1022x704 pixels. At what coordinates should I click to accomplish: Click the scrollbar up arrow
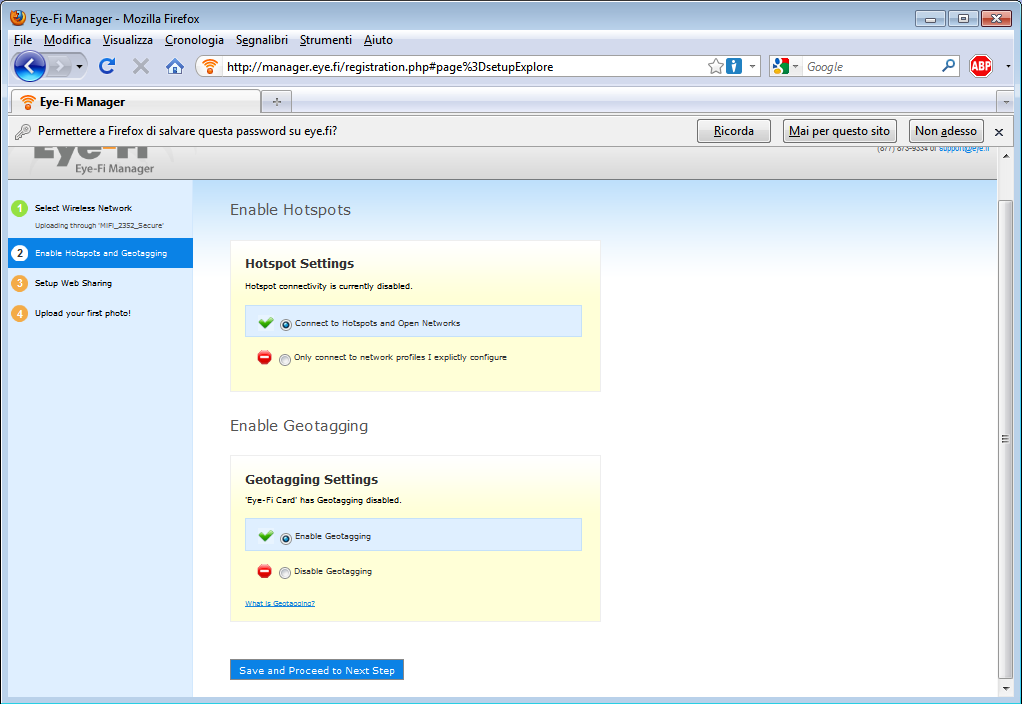coord(1006,156)
